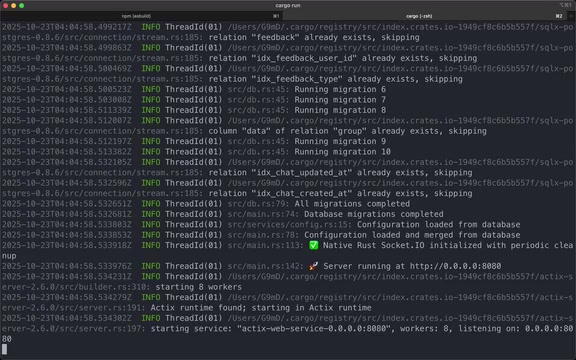The image size is (576, 360).
Task: Click "Configuration loaded and merged from database"
Action: (412, 235)
